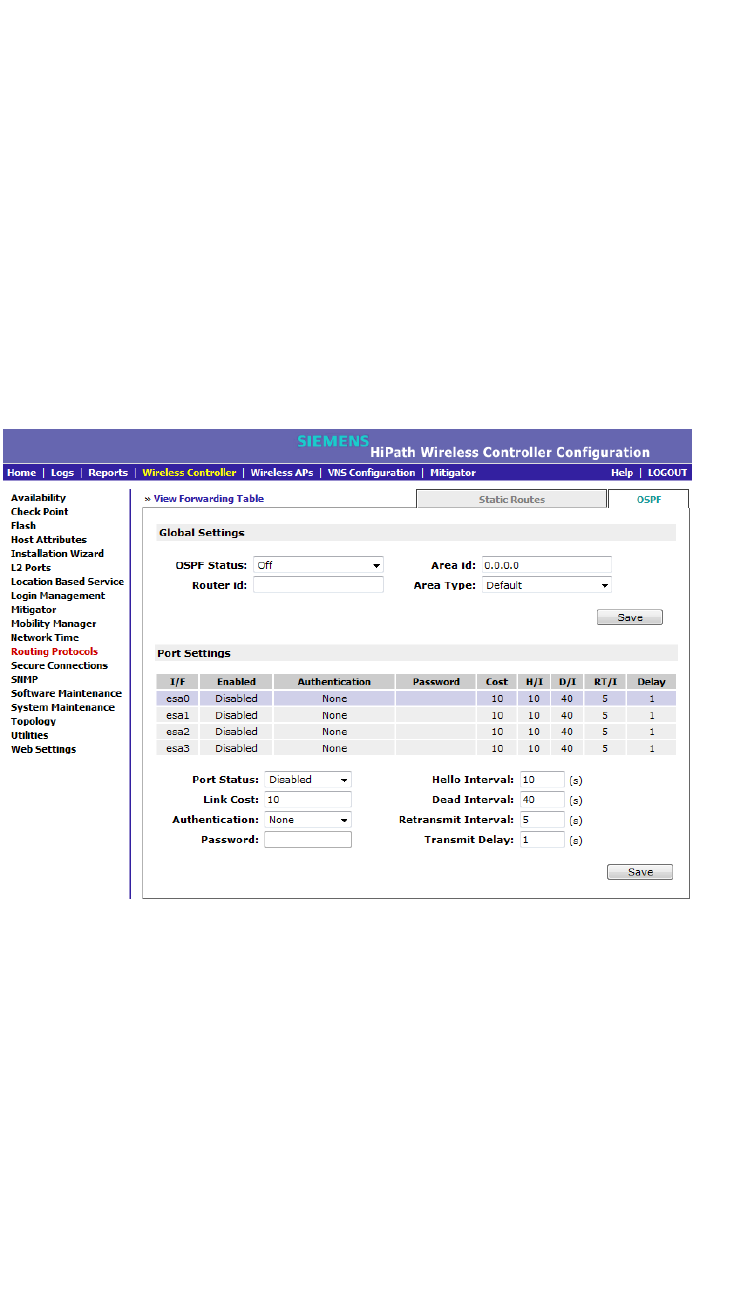747x1314 pixels.
Task: Click the Cost column header
Action: click(x=497, y=682)
